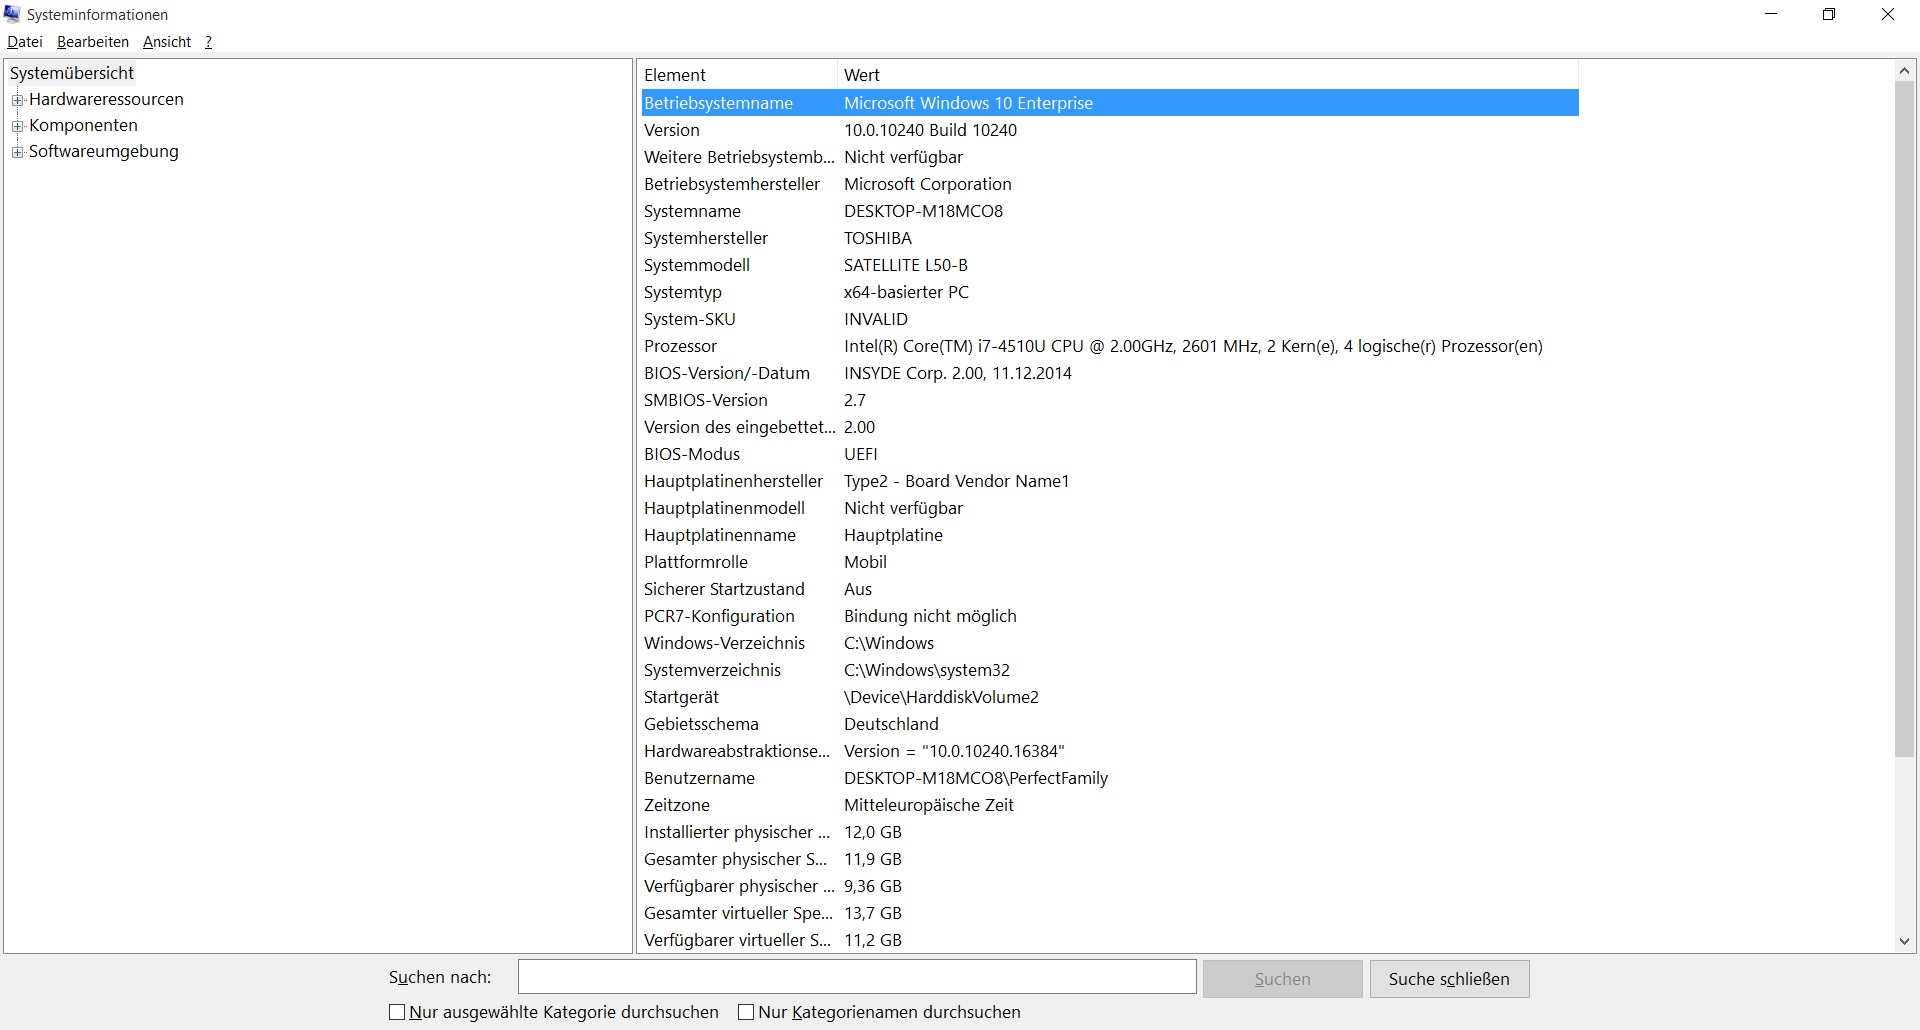The image size is (1920, 1030).
Task: Select the Zeitzone row
Action: click(x=1110, y=805)
